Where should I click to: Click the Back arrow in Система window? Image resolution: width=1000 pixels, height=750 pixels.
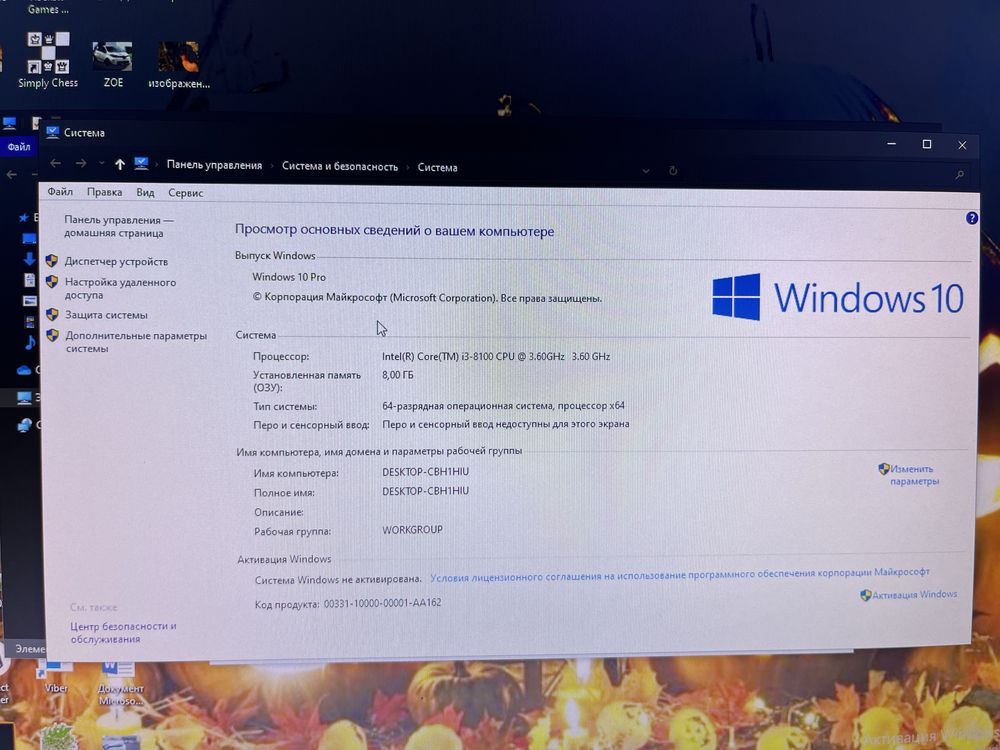(55, 163)
